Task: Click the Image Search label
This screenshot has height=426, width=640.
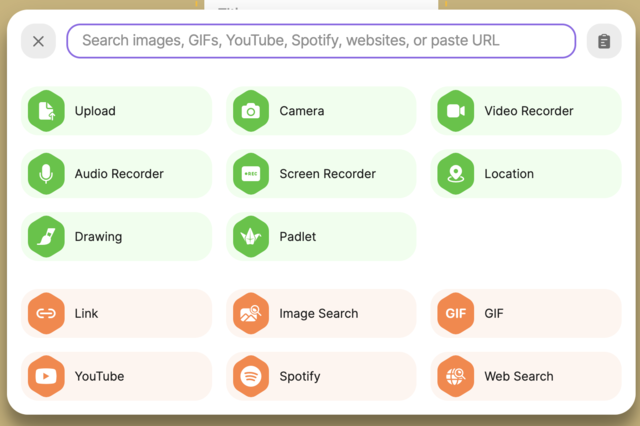Action: click(x=319, y=313)
